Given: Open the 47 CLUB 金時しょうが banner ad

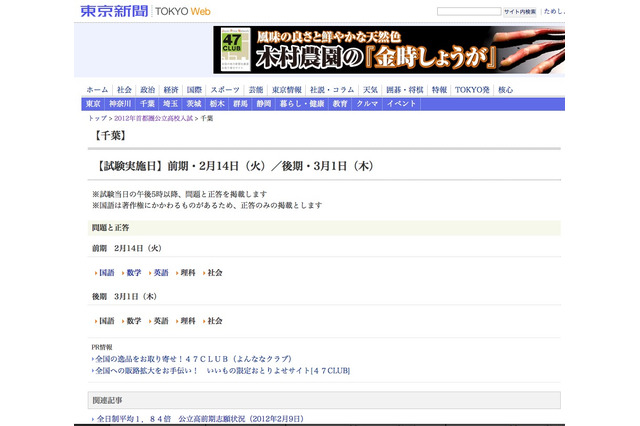Looking at the screenshot, I should coord(389,50).
